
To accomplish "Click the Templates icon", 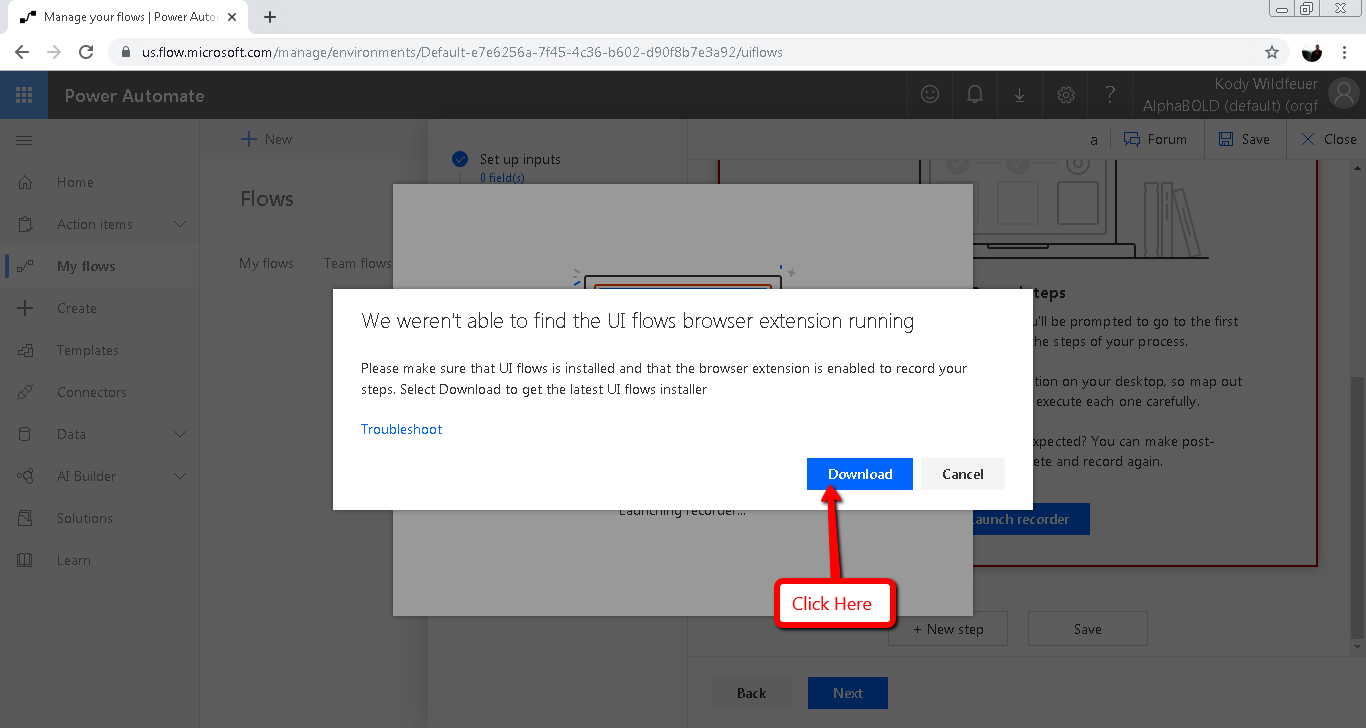I will [x=25, y=350].
